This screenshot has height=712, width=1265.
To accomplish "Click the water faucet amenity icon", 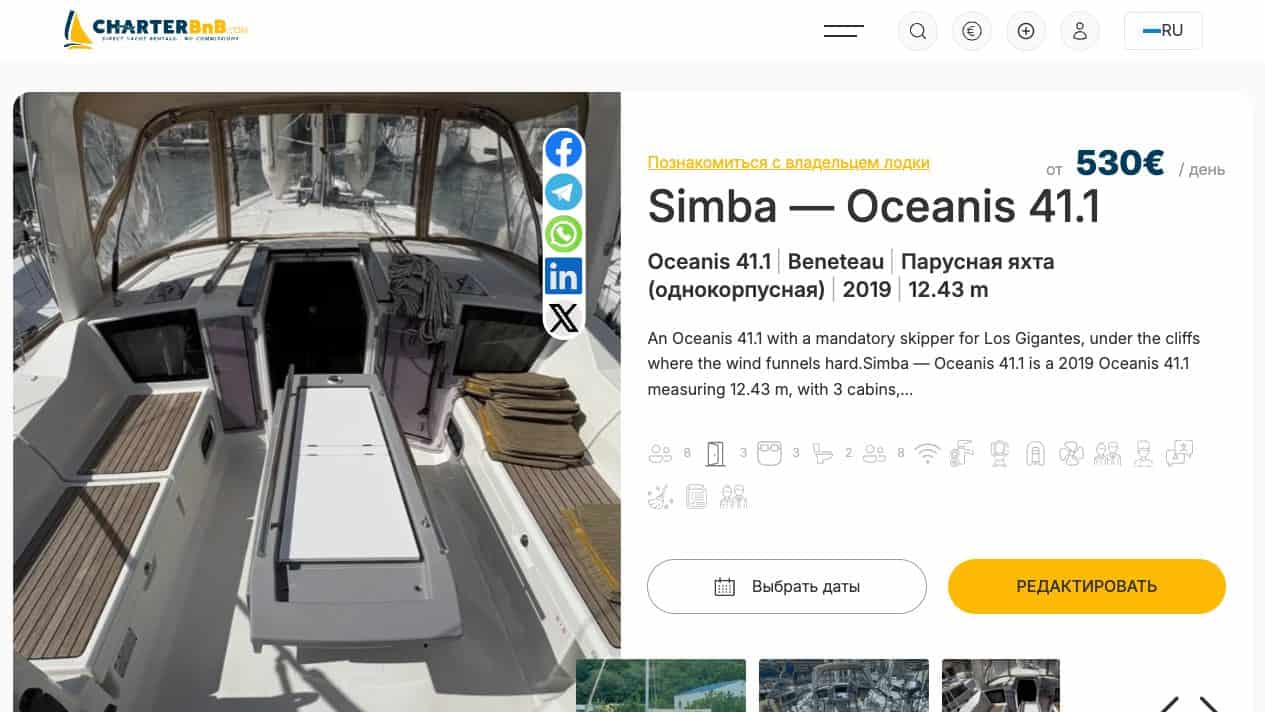I will [x=962, y=454].
